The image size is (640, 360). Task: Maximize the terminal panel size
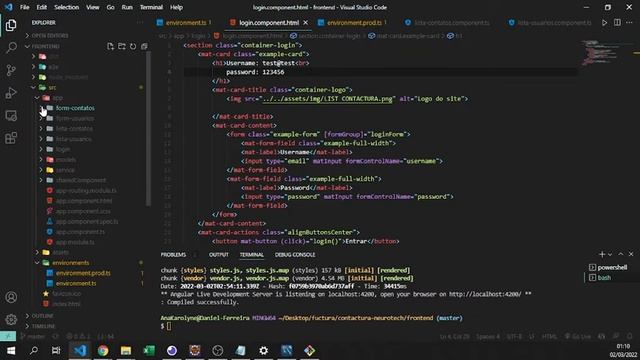(621, 254)
